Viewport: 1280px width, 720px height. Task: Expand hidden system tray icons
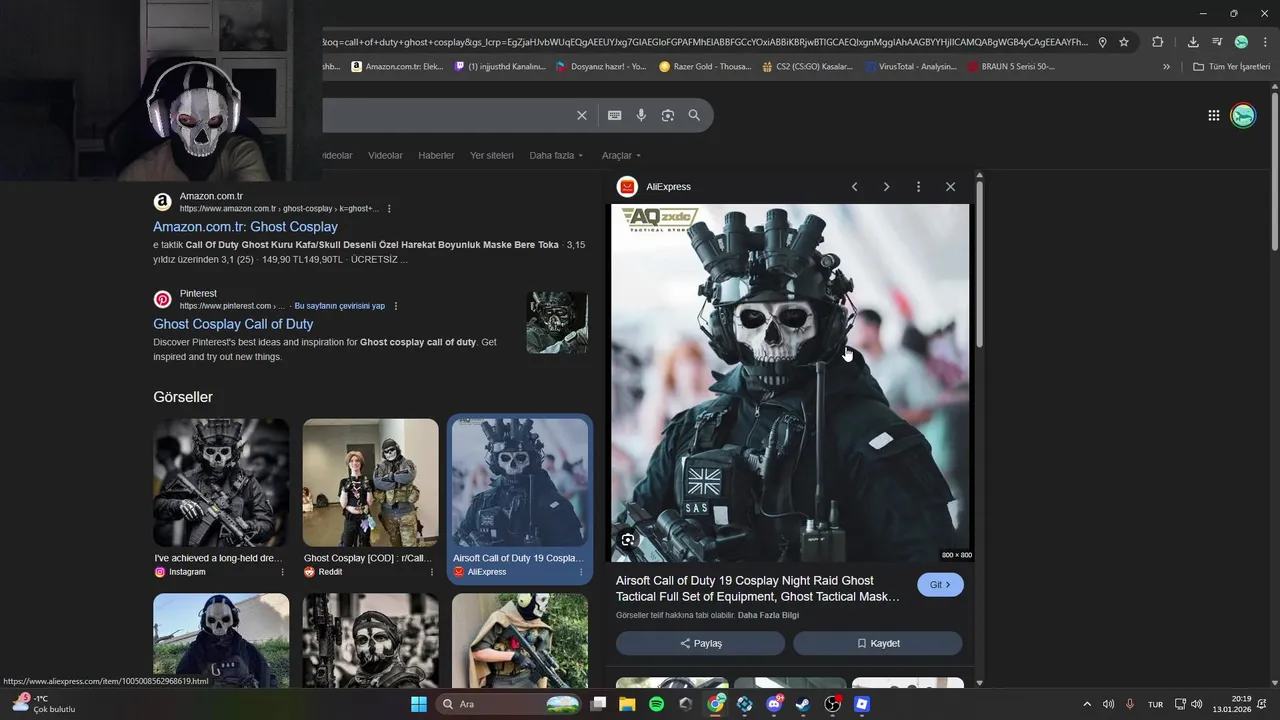click(1087, 705)
